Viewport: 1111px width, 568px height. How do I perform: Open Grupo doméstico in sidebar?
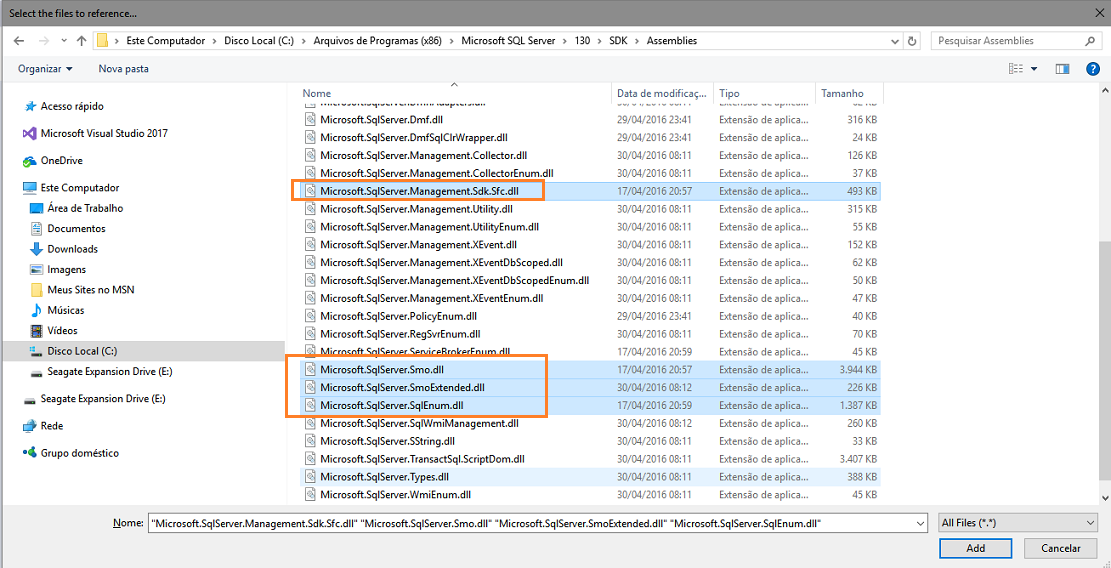coord(79,453)
